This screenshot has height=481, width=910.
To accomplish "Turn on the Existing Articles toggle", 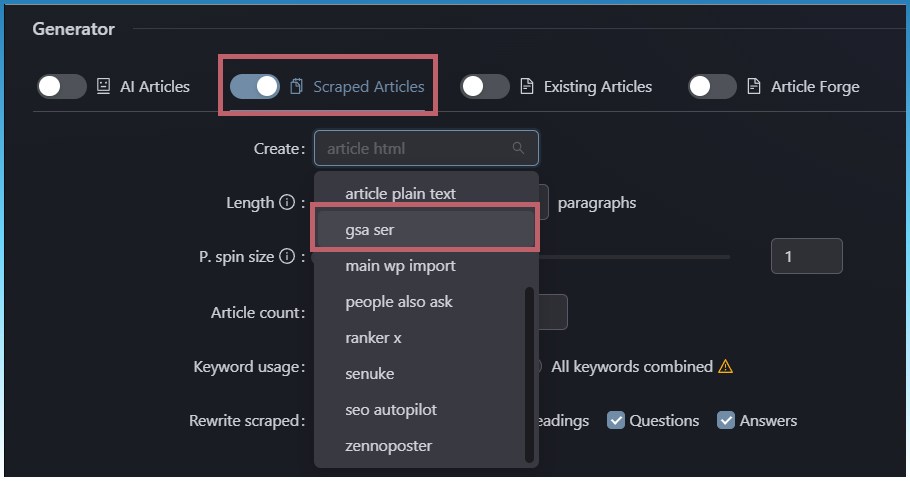I will pyautogui.click(x=485, y=87).
